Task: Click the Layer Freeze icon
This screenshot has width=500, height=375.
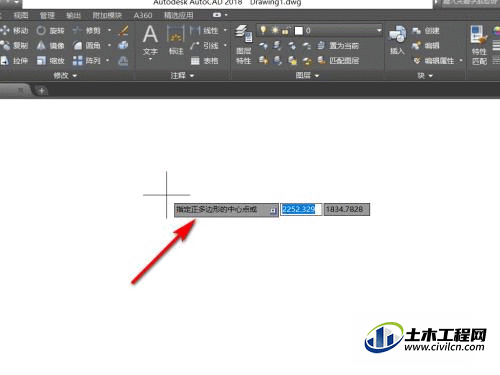Action: [292, 45]
